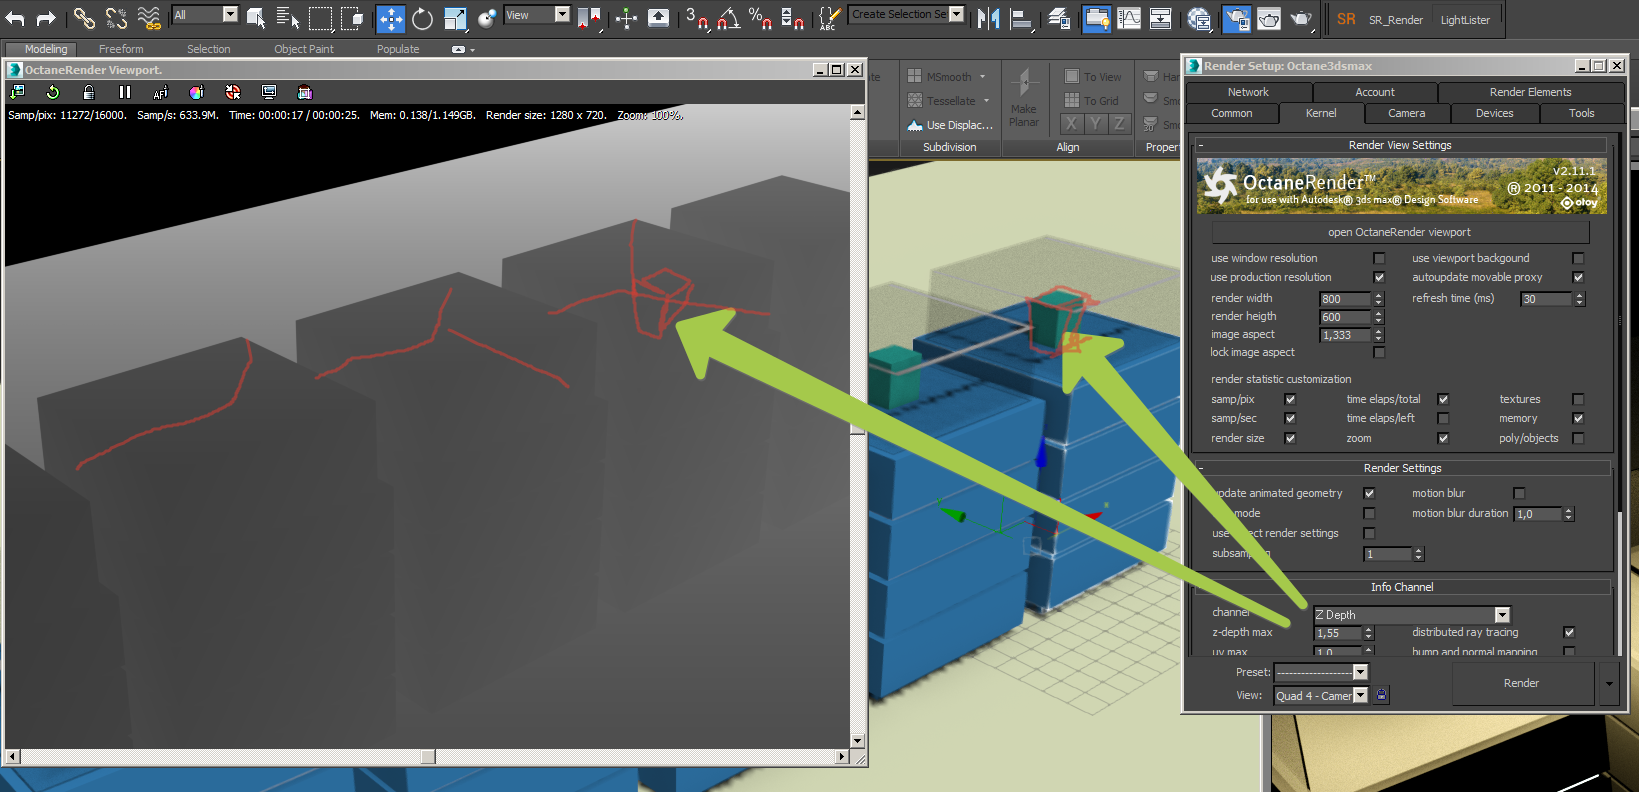The image size is (1639, 792).
Task: Open the Preset dropdown in Render Setup
Action: [1321, 672]
